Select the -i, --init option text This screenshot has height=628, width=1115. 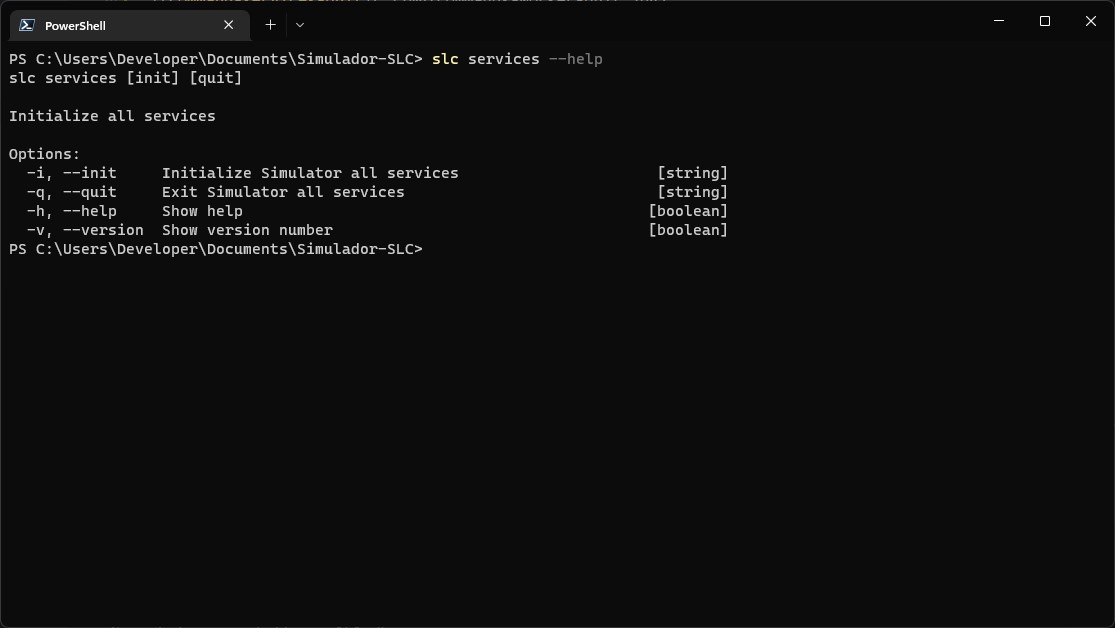tap(70, 172)
